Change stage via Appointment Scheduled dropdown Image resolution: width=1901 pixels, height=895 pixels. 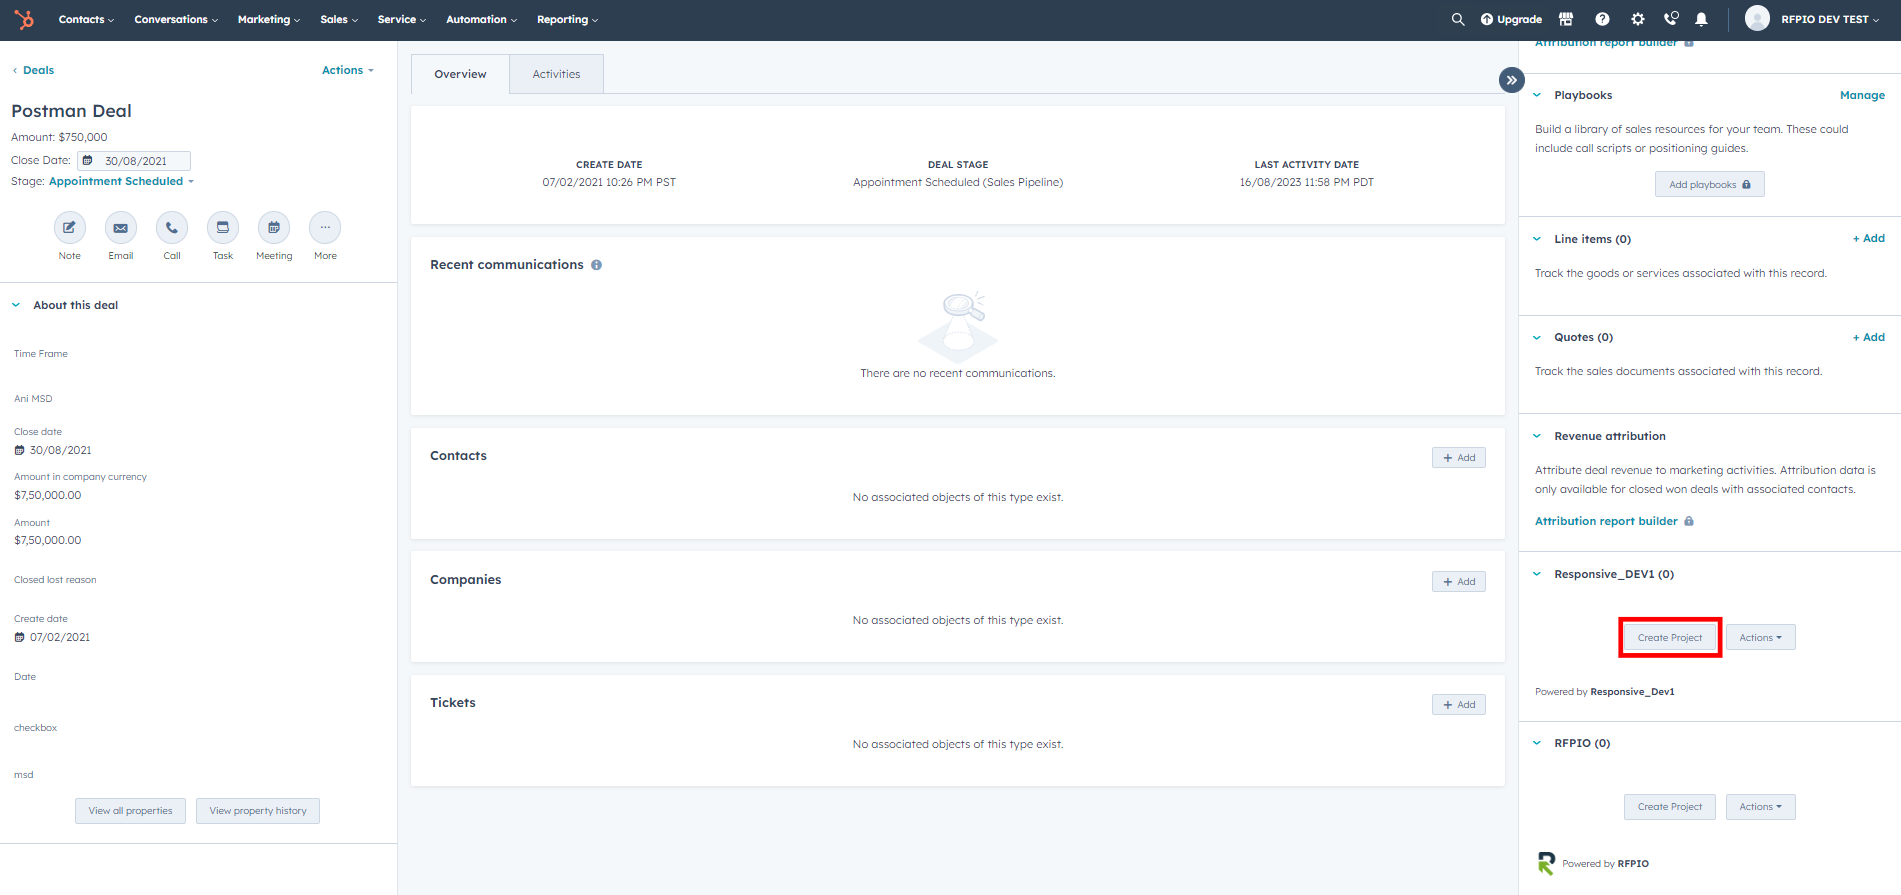click(x=121, y=181)
